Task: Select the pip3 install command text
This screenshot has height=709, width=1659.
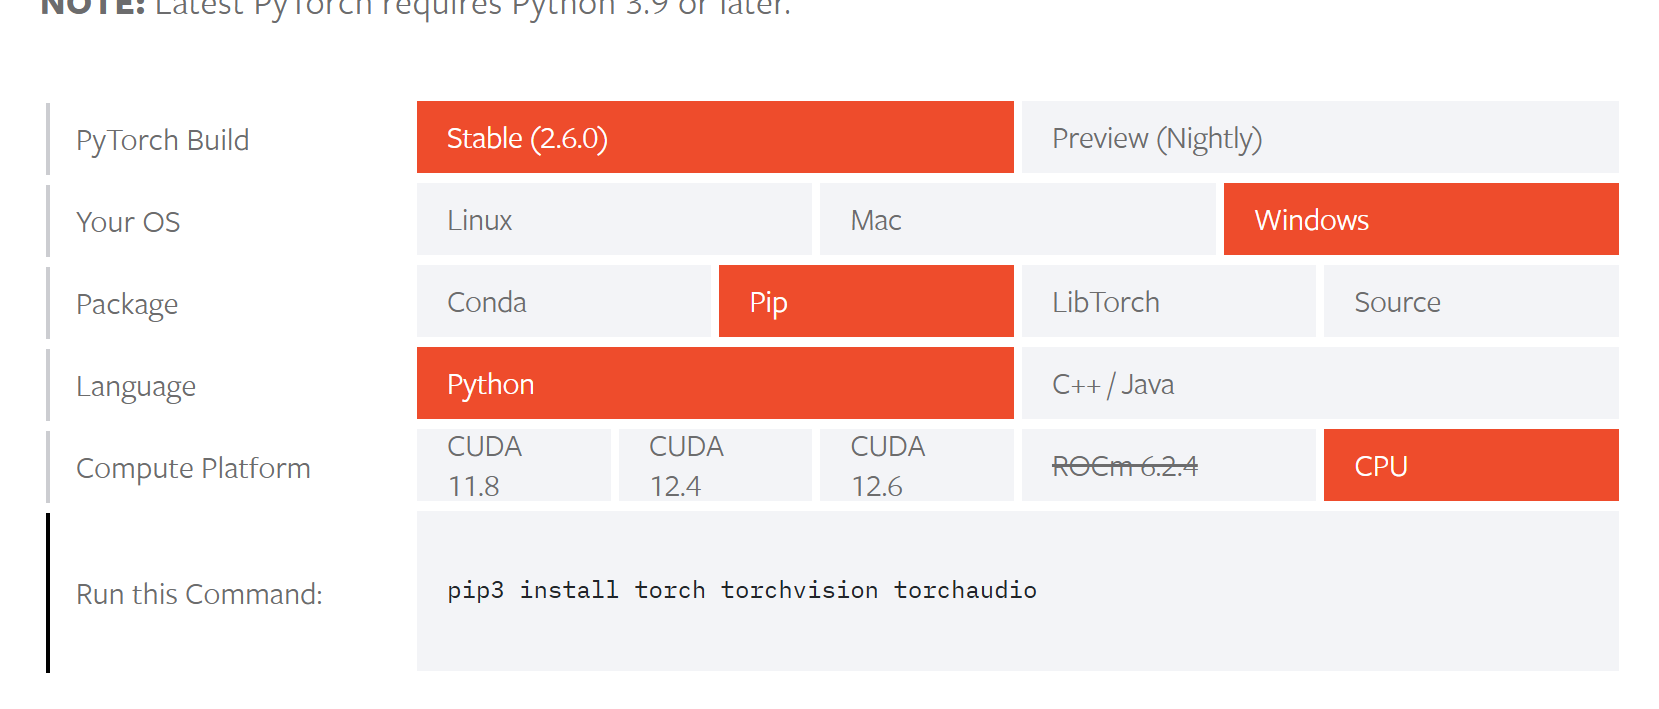Action: 741,590
